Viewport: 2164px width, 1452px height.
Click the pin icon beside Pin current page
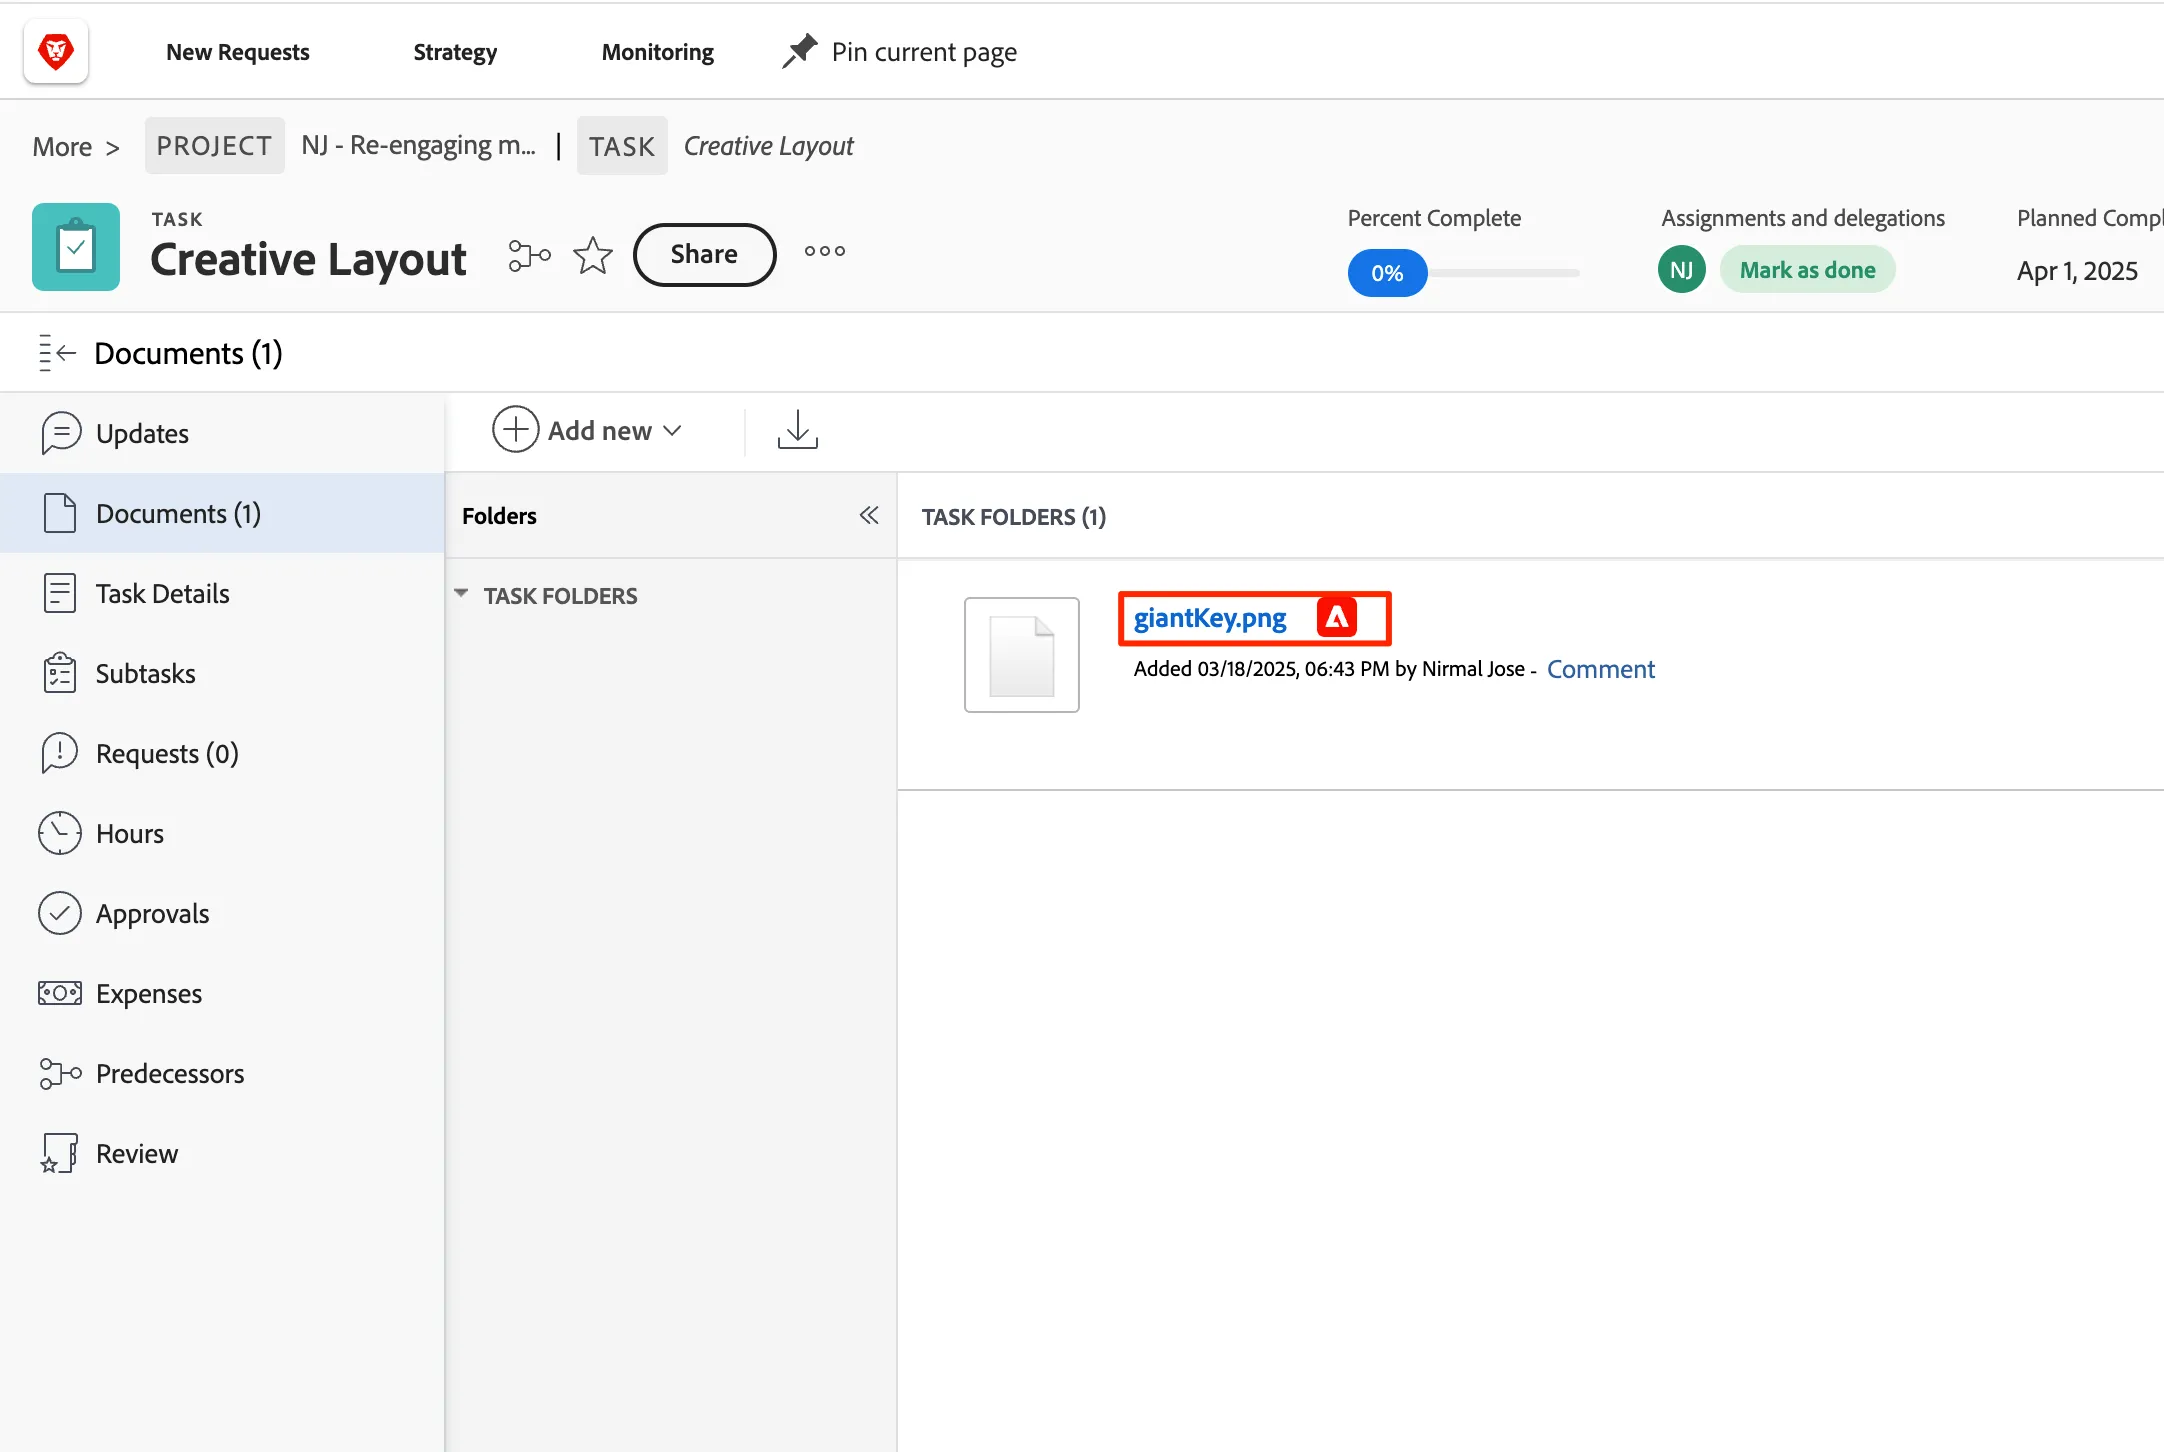pyautogui.click(x=799, y=51)
